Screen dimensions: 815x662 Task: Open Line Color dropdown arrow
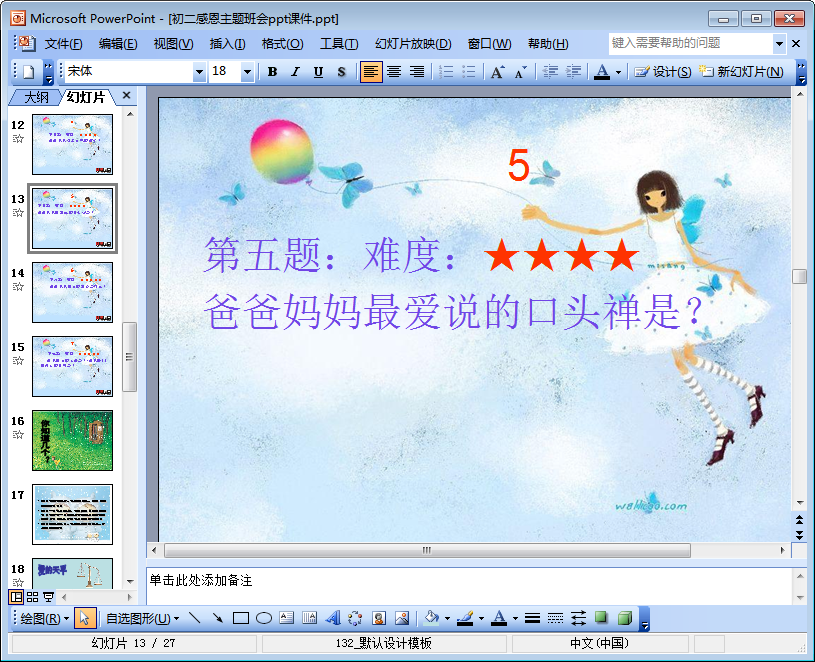[x=481, y=618]
